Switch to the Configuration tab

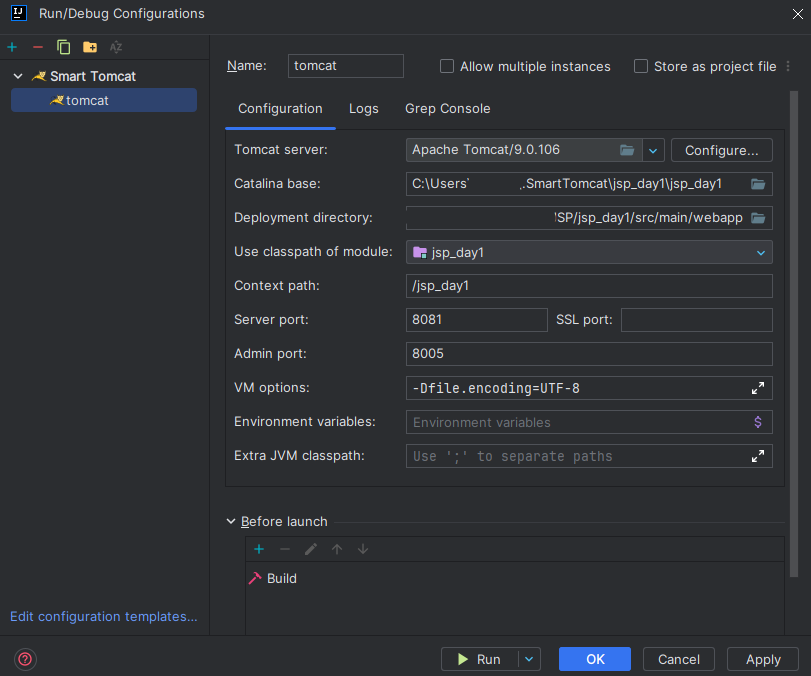[x=280, y=109]
